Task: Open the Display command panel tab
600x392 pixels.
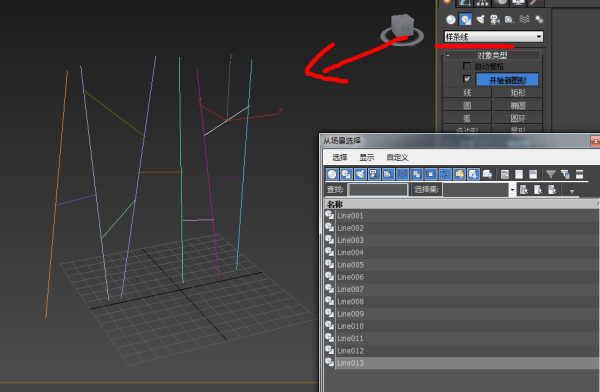Action: pyautogui.click(x=518, y=3)
